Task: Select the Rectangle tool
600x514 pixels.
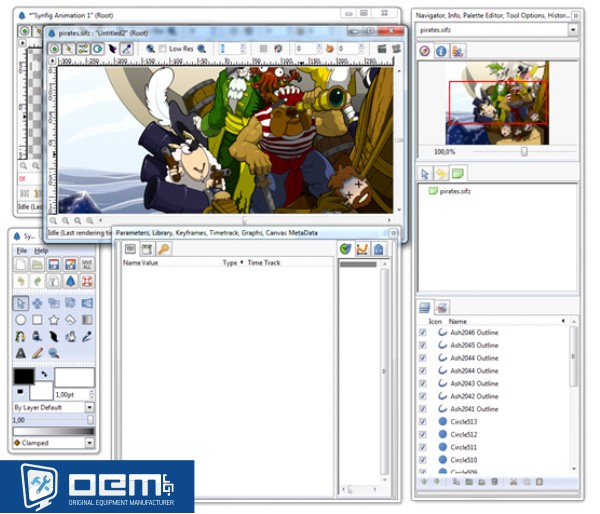Action: tap(38, 320)
